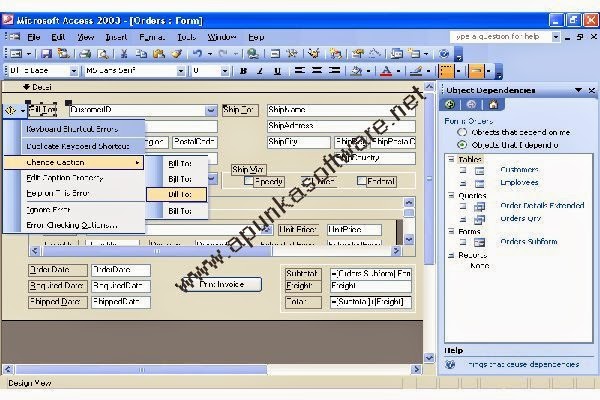Click the error checking warning icon
This screenshot has width=600, height=400.
click(10, 111)
